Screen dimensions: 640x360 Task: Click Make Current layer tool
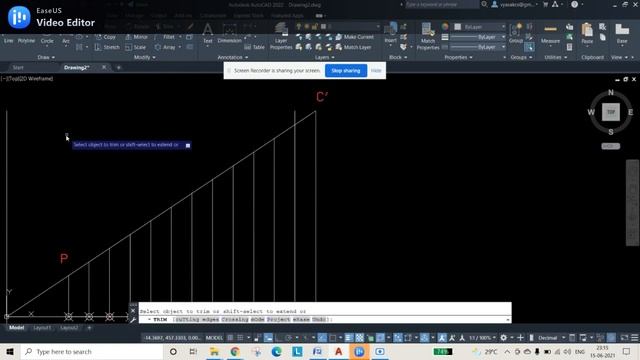pyautogui.click(x=354, y=37)
